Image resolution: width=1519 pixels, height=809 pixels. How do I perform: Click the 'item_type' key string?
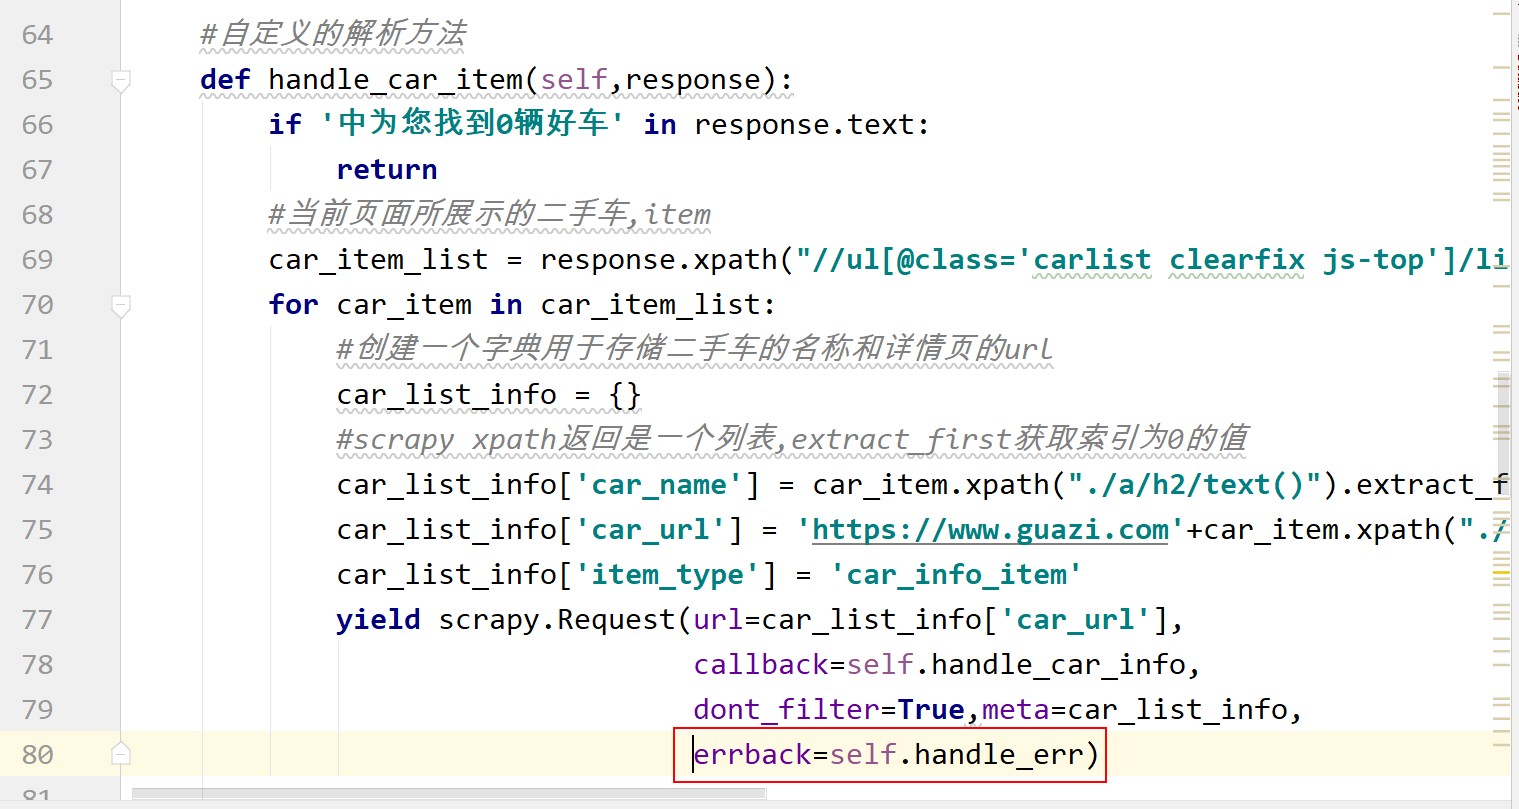click(668, 575)
